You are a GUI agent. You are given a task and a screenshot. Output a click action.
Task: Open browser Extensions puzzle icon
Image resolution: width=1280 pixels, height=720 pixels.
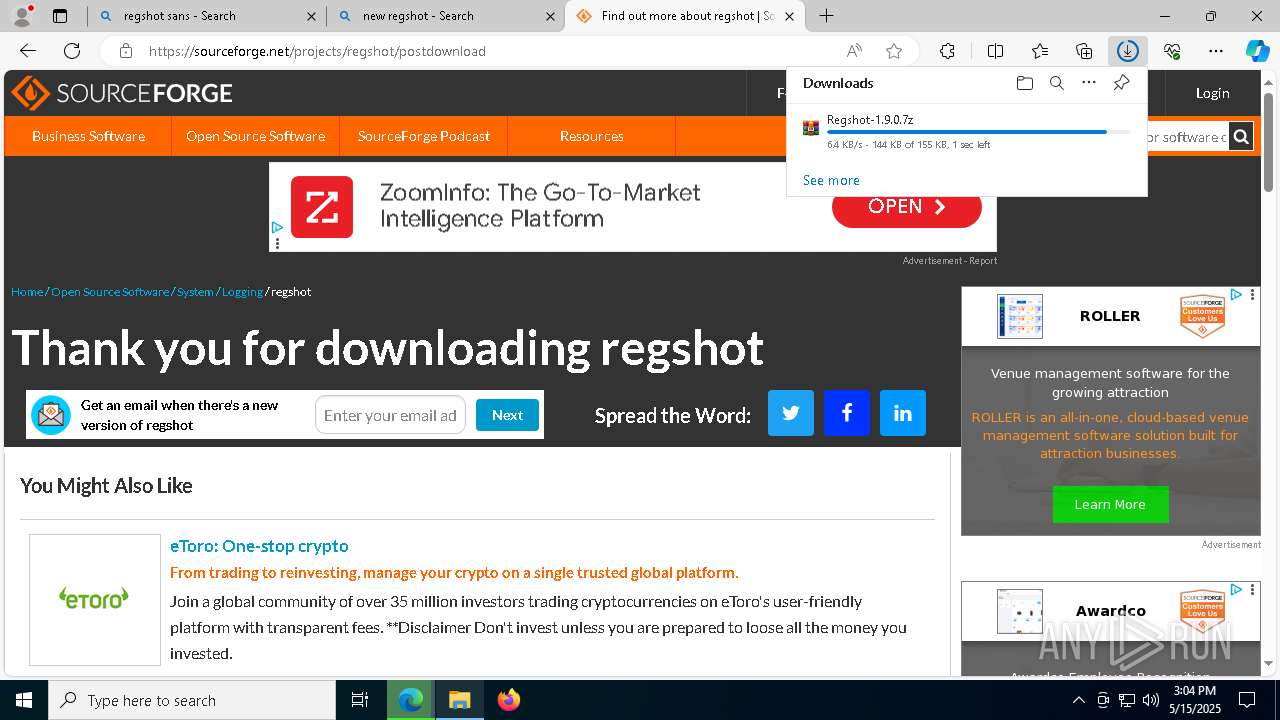click(947, 51)
